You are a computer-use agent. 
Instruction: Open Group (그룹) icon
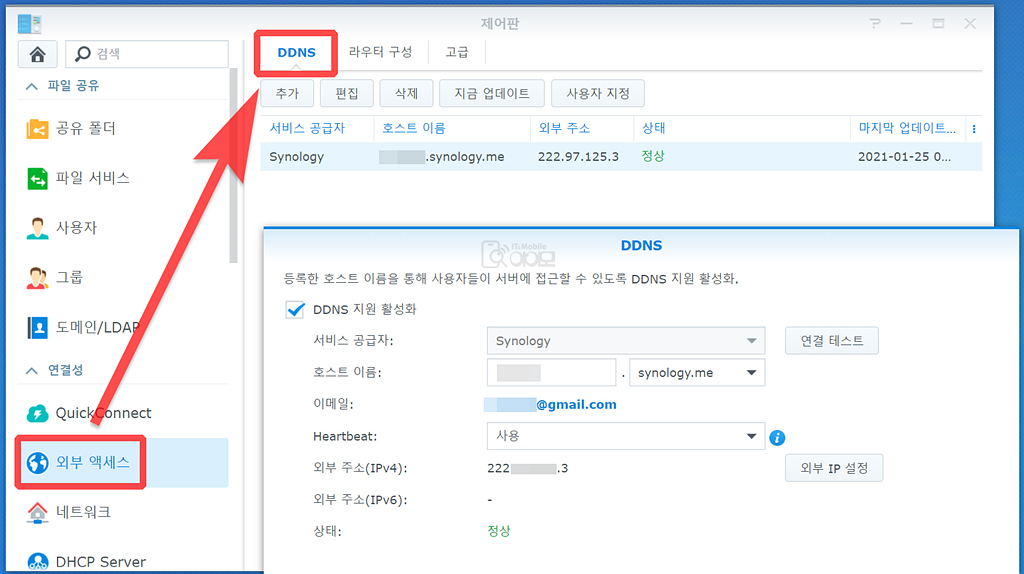point(37,278)
